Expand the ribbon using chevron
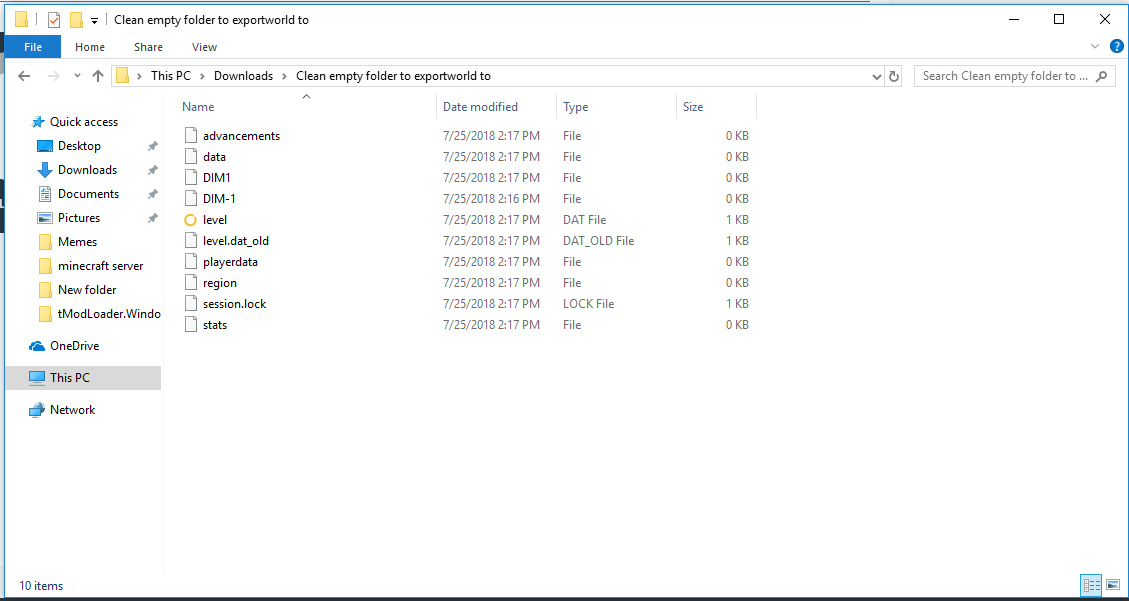Image resolution: width=1129 pixels, height=601 pixels. [1095, 48]
